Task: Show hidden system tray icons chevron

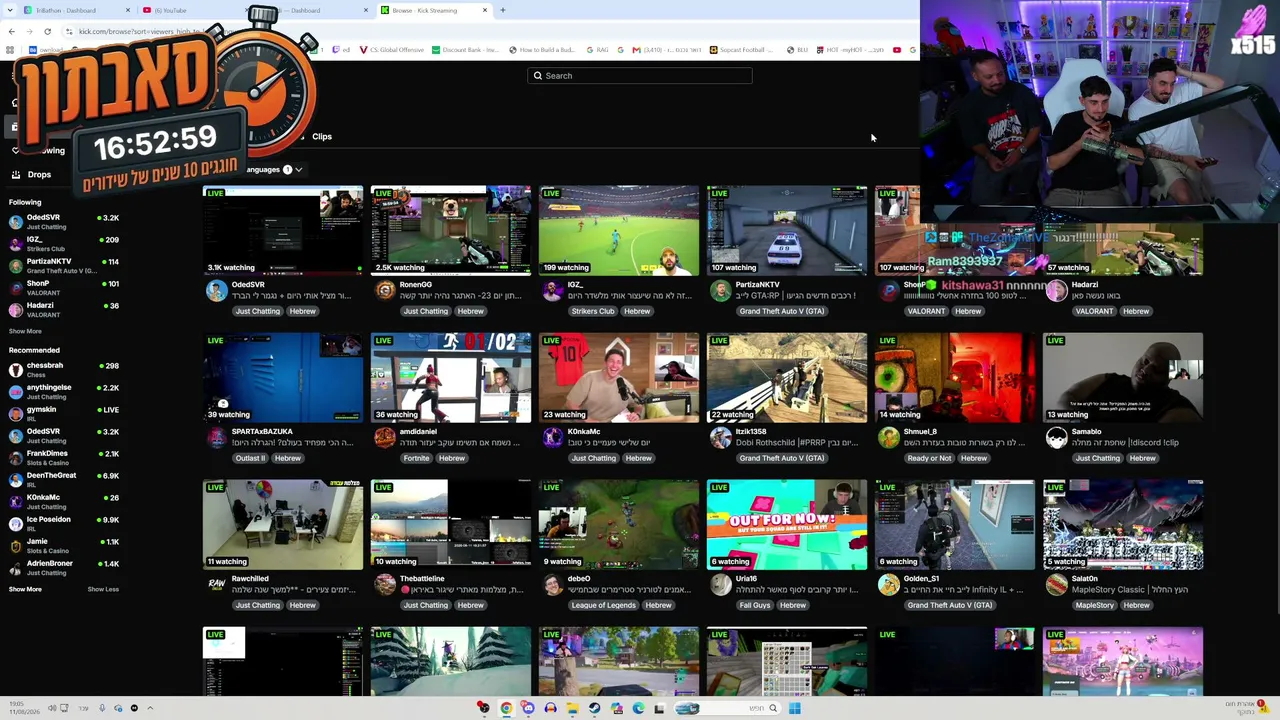Action: click(150, 709)
